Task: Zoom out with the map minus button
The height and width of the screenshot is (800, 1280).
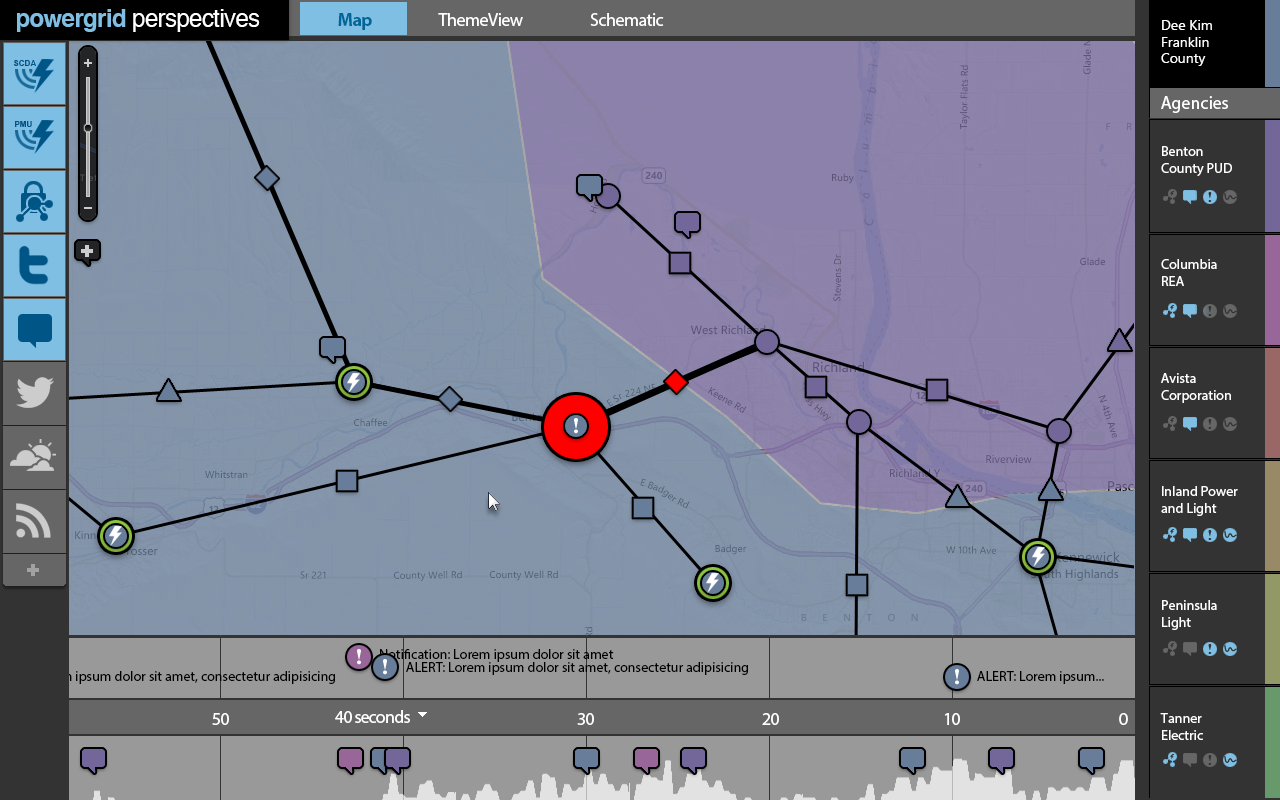Action: click(88, 210)
